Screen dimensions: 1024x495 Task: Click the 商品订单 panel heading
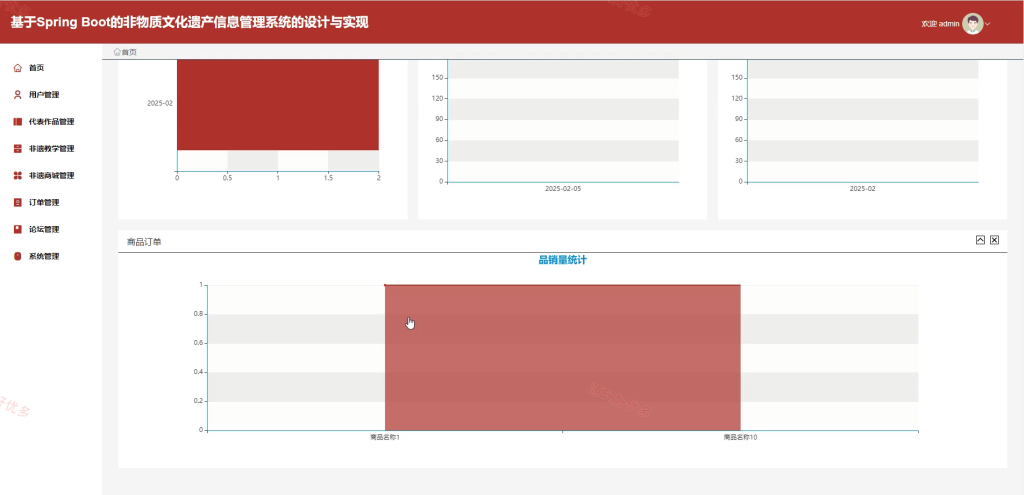(144, 242)
